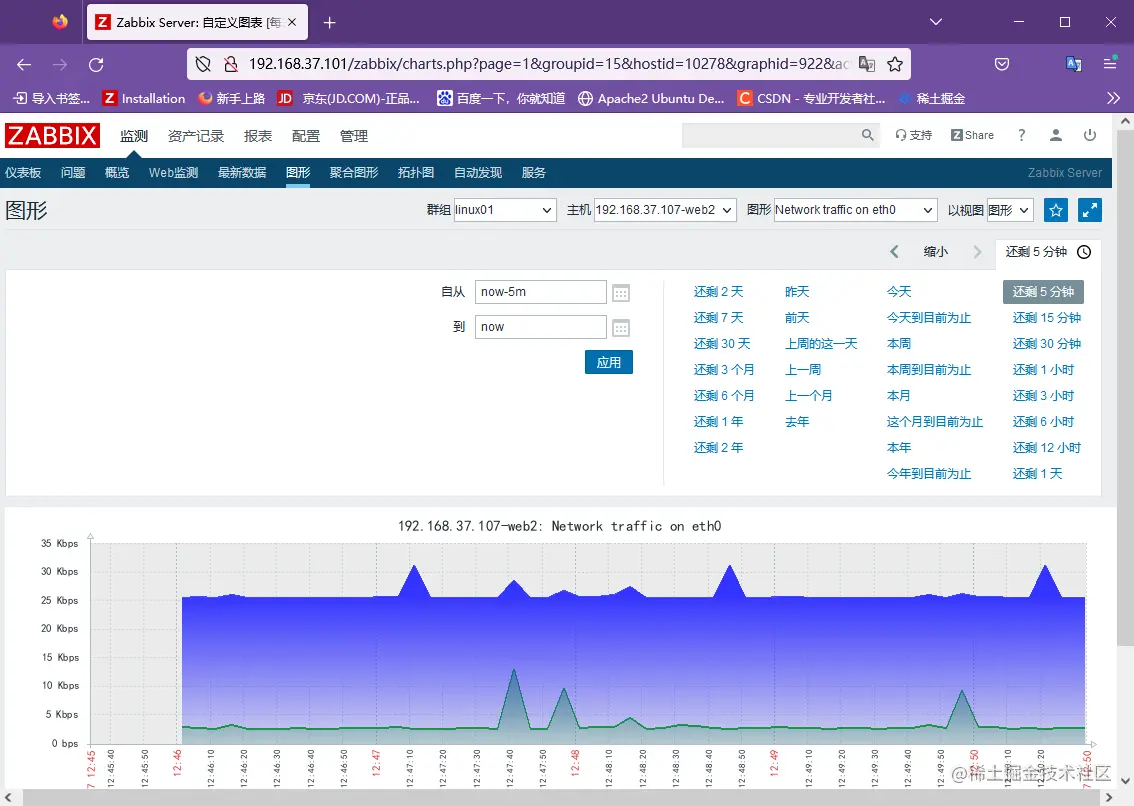Open the calendar picker beside the 自从 field
The image size is (1134, 806).
click(x=620, y=291)
